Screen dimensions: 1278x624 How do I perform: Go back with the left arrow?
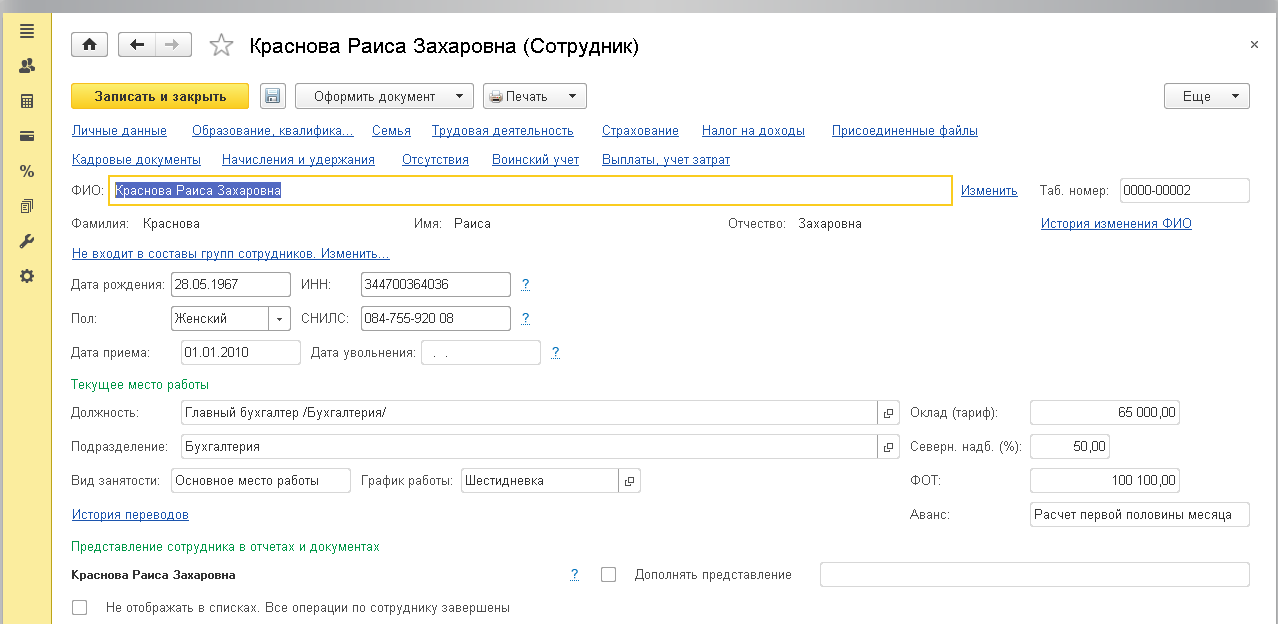point(137,45)
